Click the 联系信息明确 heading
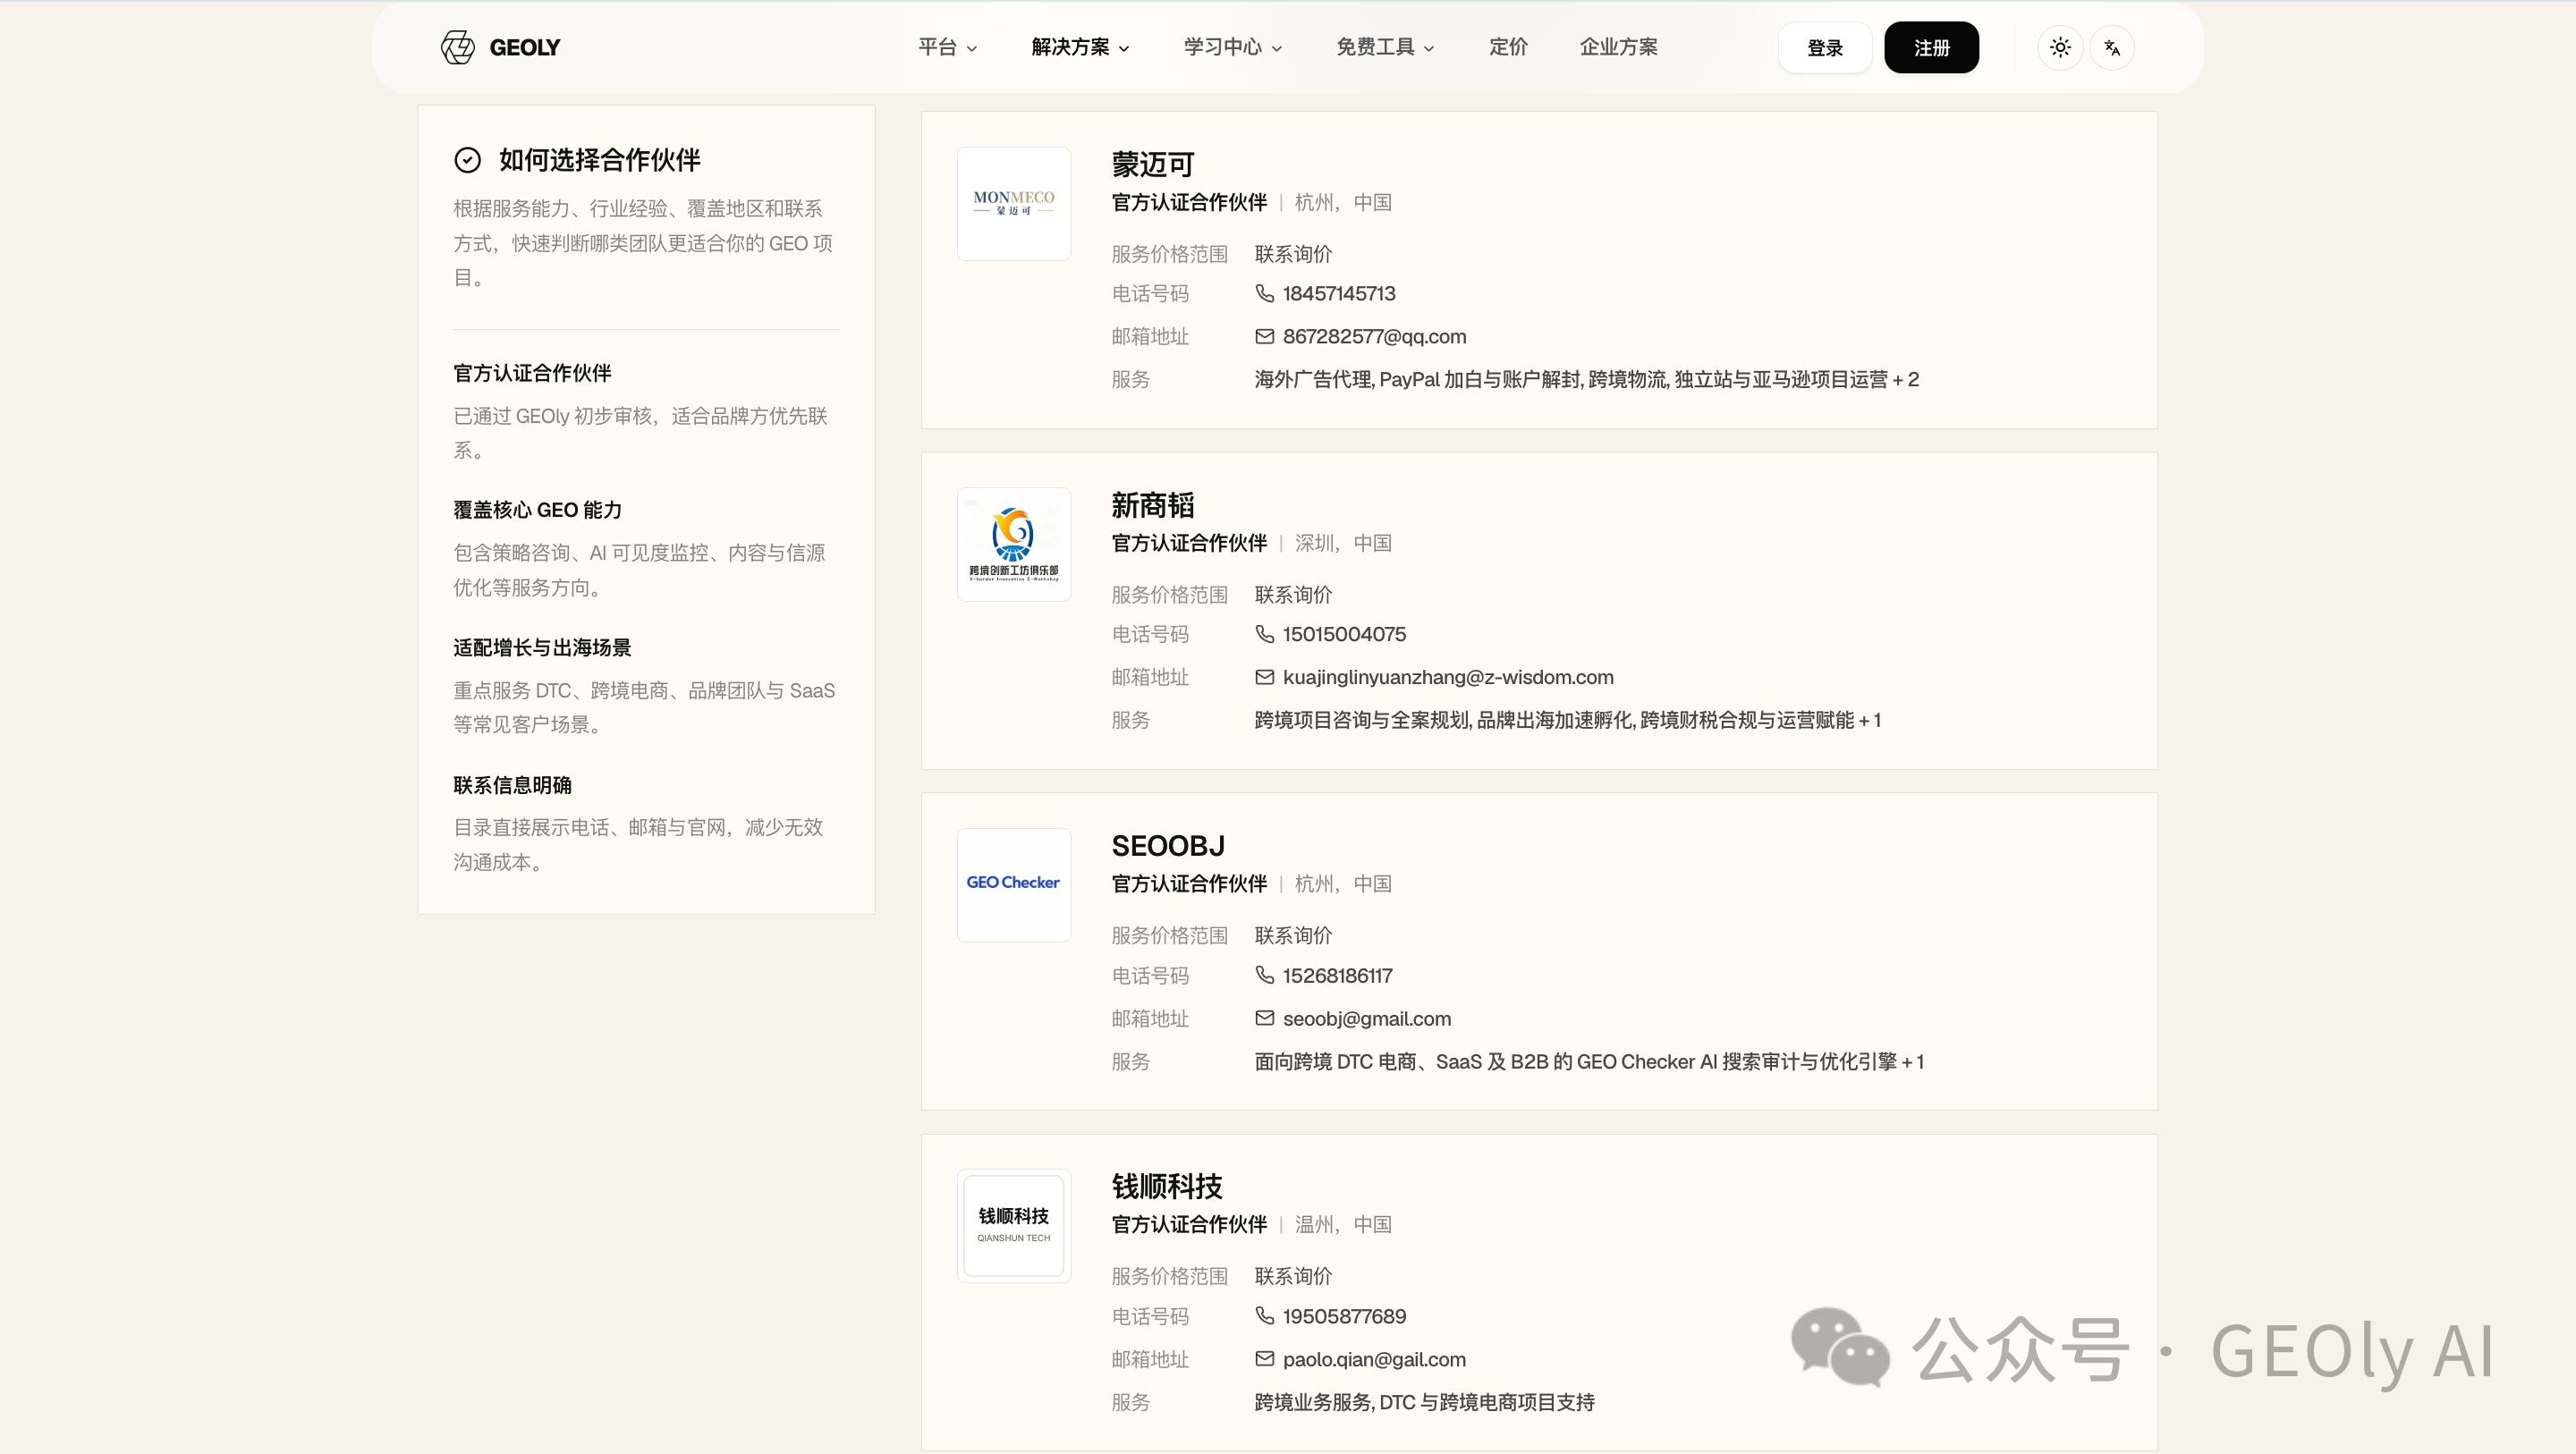 click(x=512, y=785)
